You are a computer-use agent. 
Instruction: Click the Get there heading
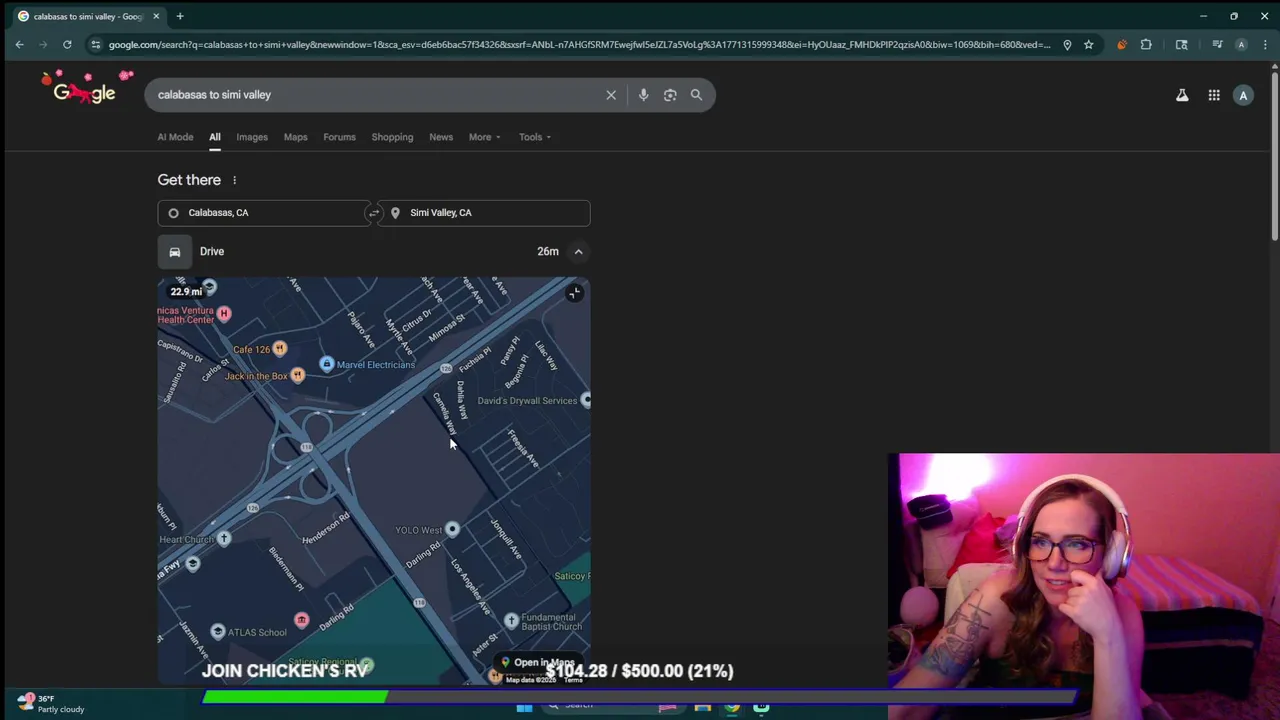pyautogui.click(x=189, y=180)
